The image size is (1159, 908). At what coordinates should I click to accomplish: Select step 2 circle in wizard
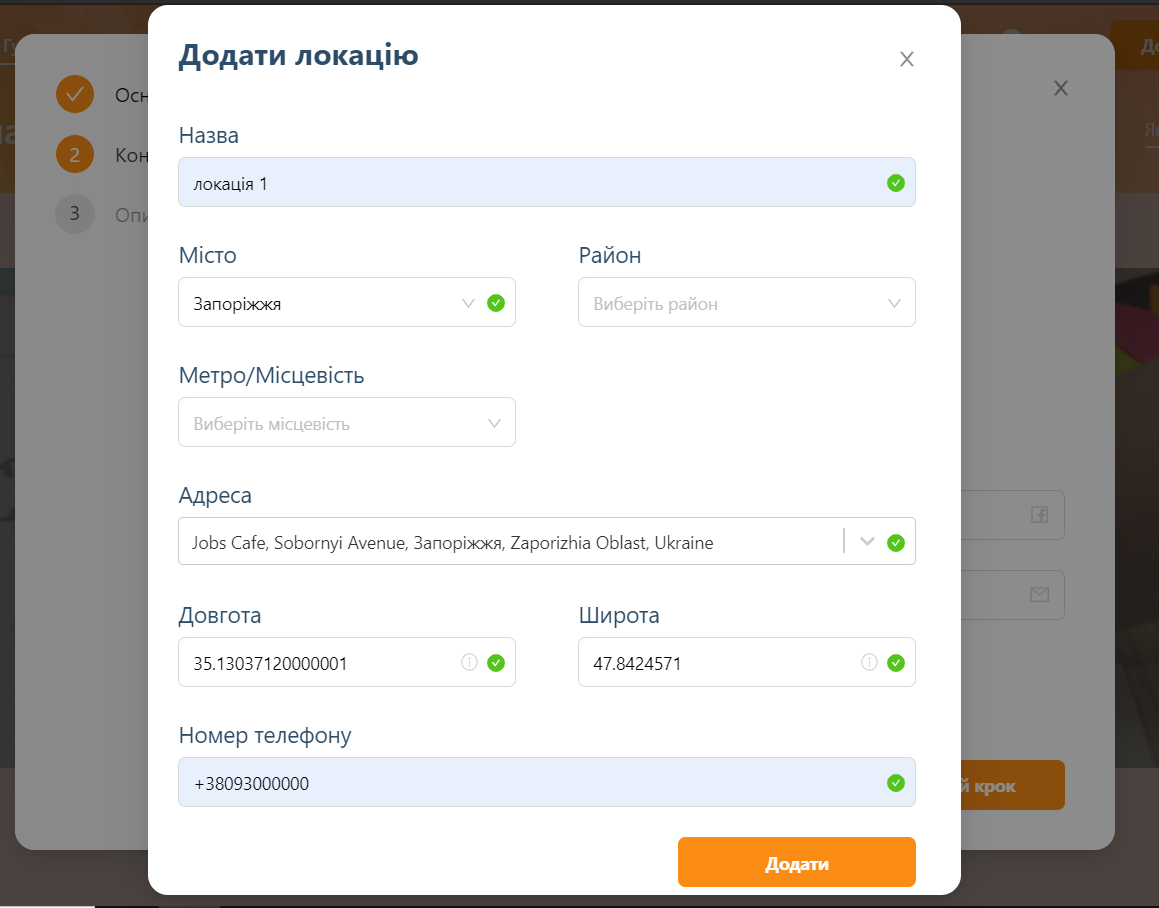pyautogui.click(x=75, y=154)
